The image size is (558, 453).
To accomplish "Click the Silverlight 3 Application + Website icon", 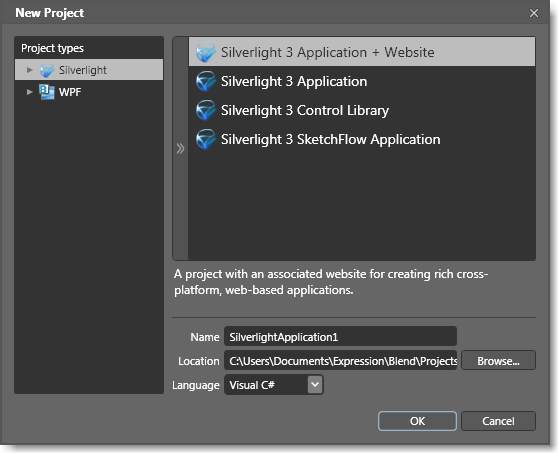I will [x=205, y=52].
